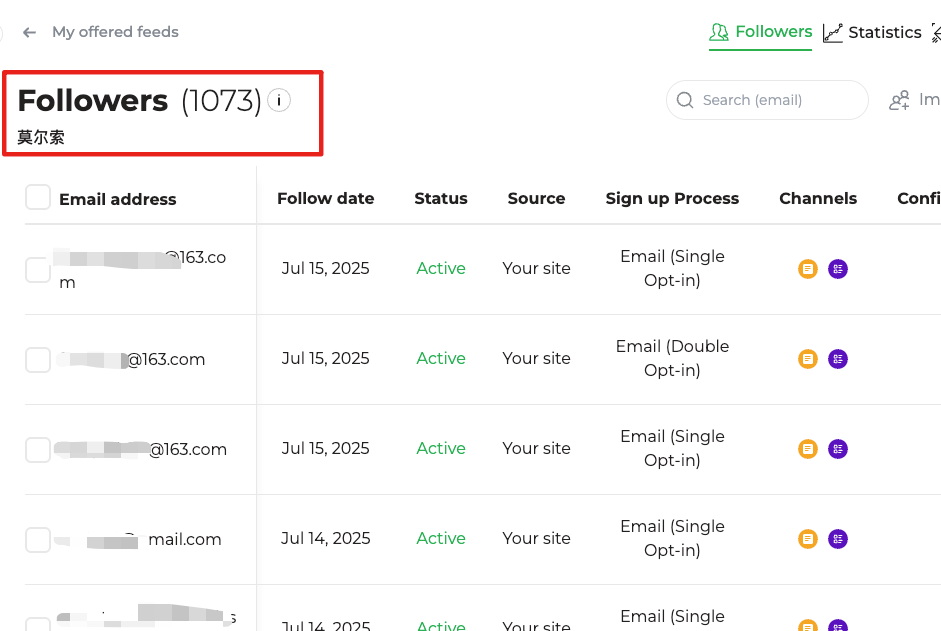Tick the select-all checkbox beside Email address

38,198
